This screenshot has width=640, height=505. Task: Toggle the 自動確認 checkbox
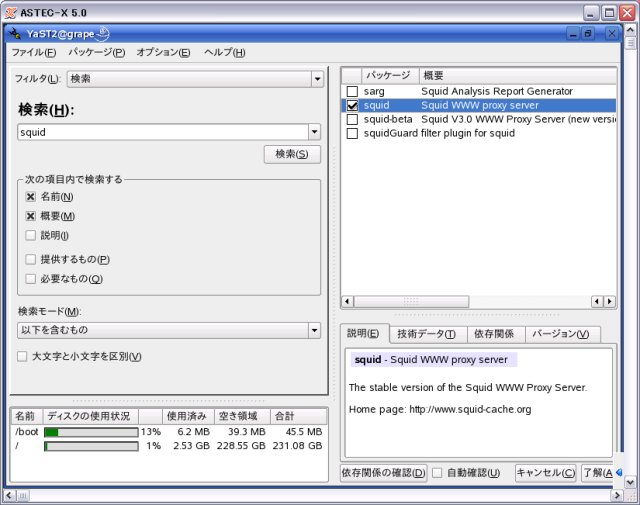[437, 472]
